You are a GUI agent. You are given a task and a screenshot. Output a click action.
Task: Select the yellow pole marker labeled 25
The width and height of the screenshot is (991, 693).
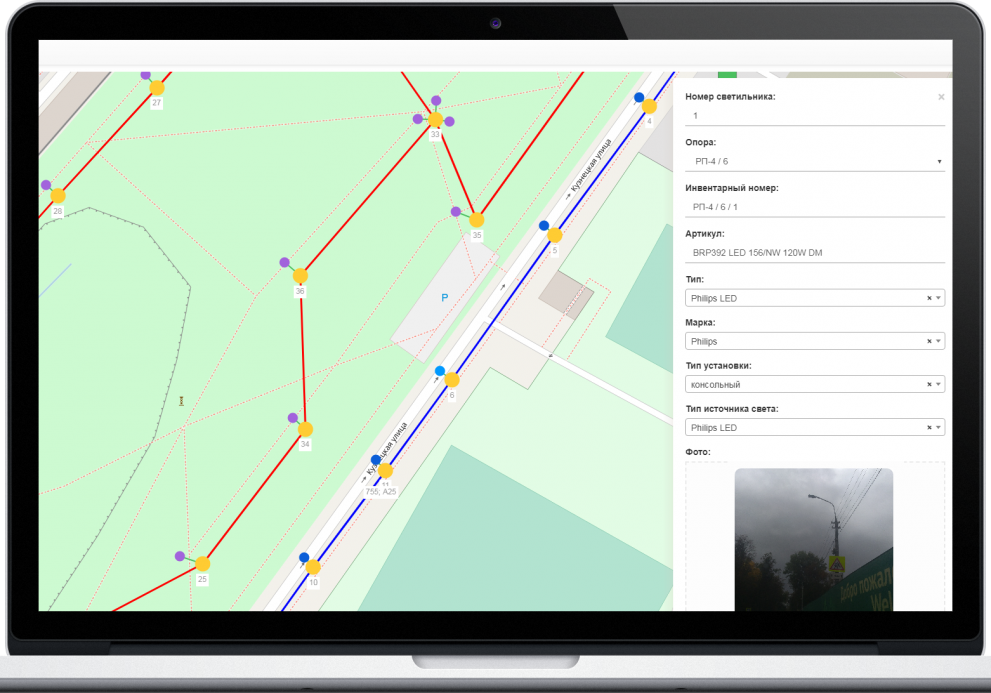[203, 564]
